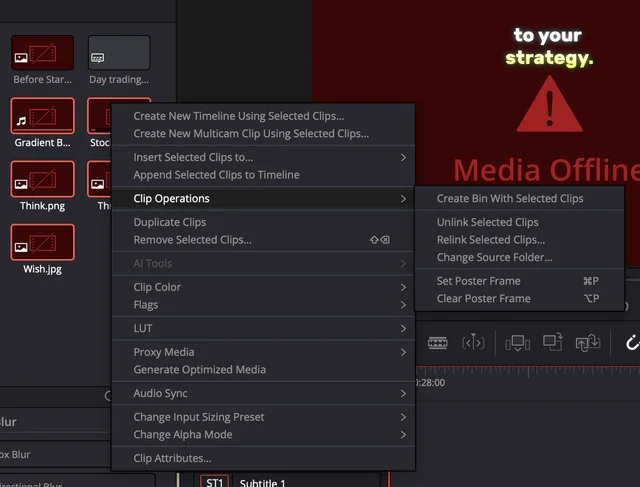Click the Replace Clip toolbar icon

coord(588,343)
